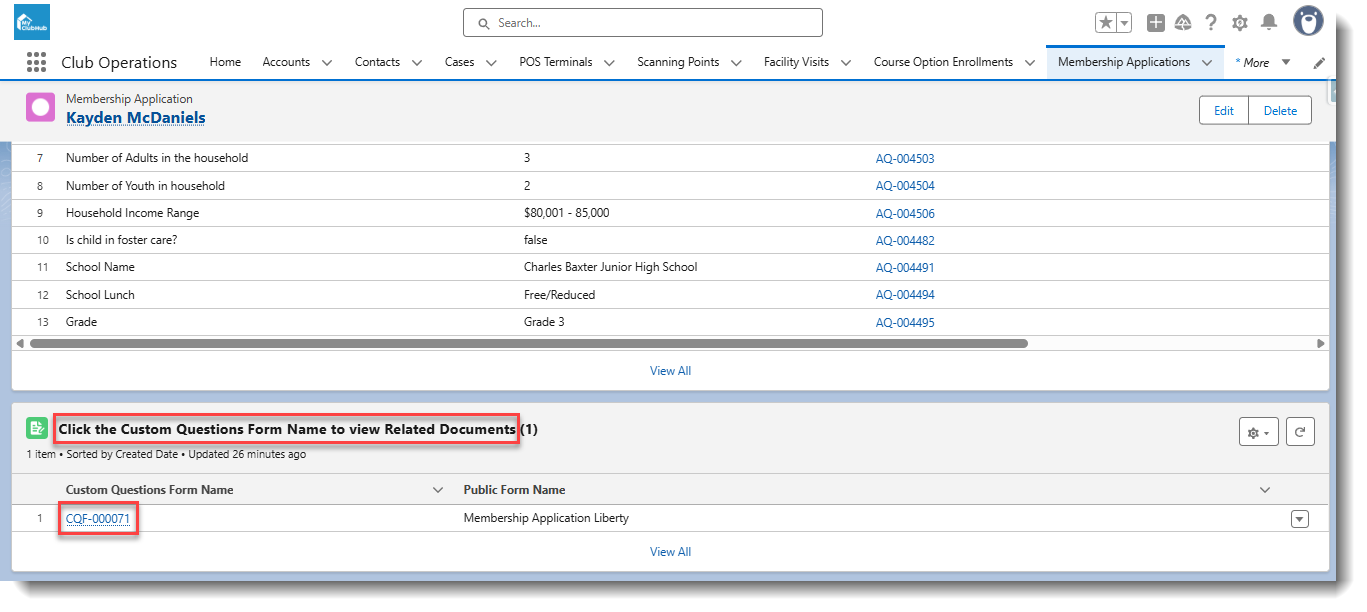This screenshot has height=612, width=1367.
Task: Refresh the Custom Questions Form related list
Action: click(1300, 431)
